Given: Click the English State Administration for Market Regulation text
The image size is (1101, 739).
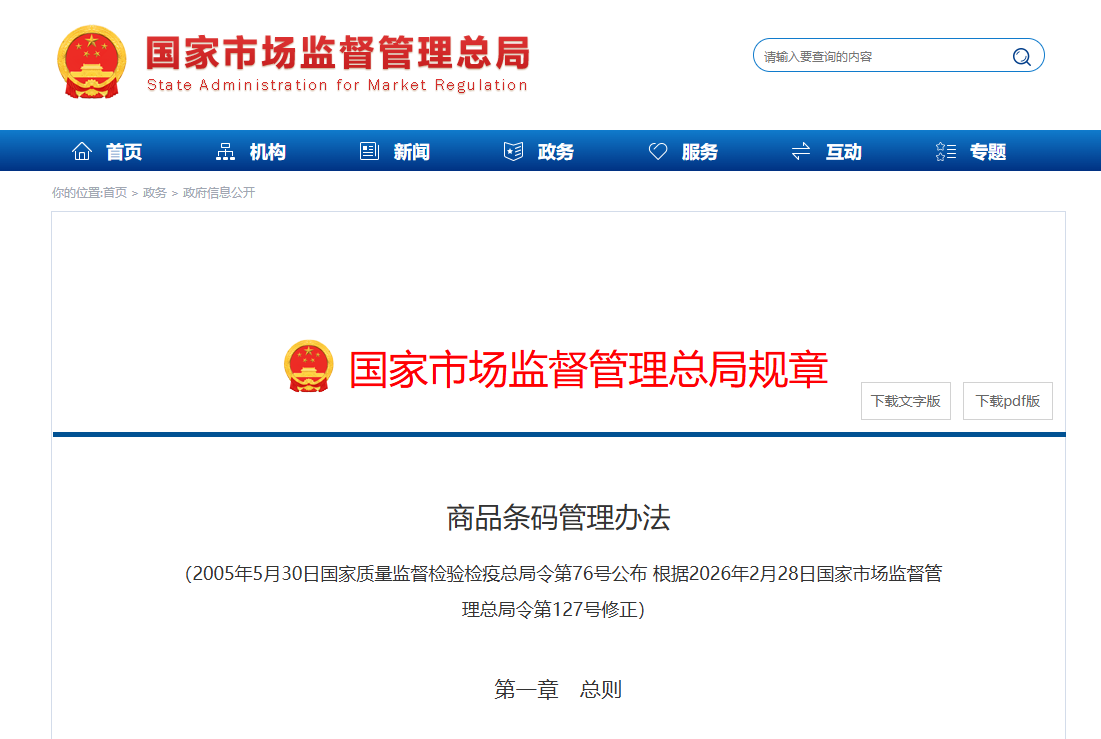Looking at the screenshot, I should (x=337, y=85).
